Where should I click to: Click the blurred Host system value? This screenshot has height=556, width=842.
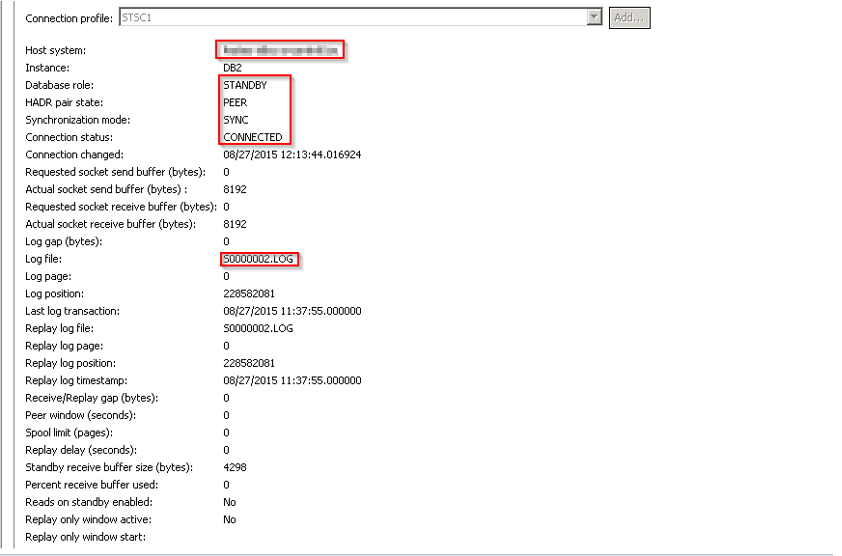(x=280, y=50)
